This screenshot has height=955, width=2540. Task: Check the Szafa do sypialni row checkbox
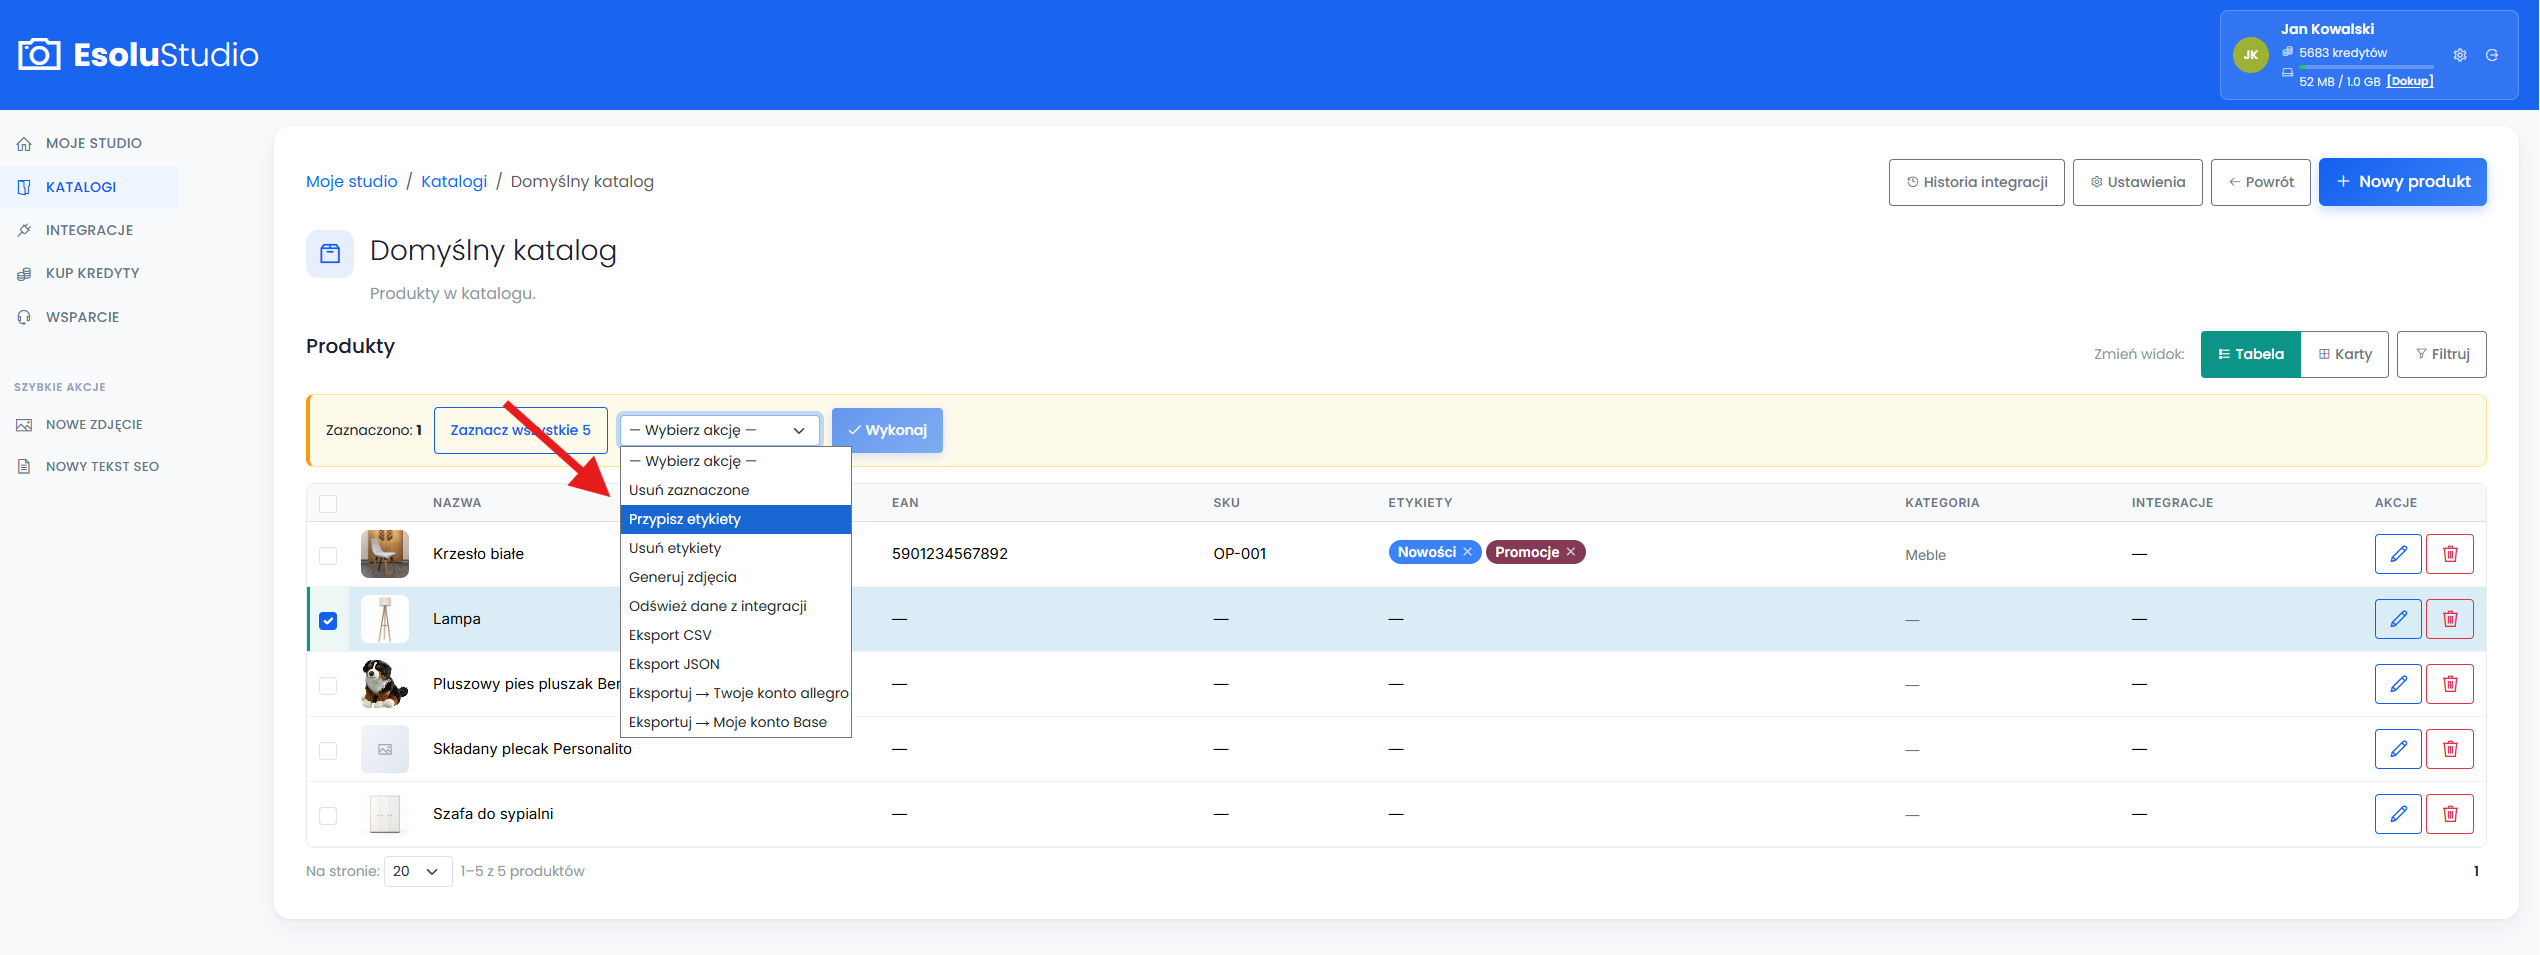pos(328,816)
